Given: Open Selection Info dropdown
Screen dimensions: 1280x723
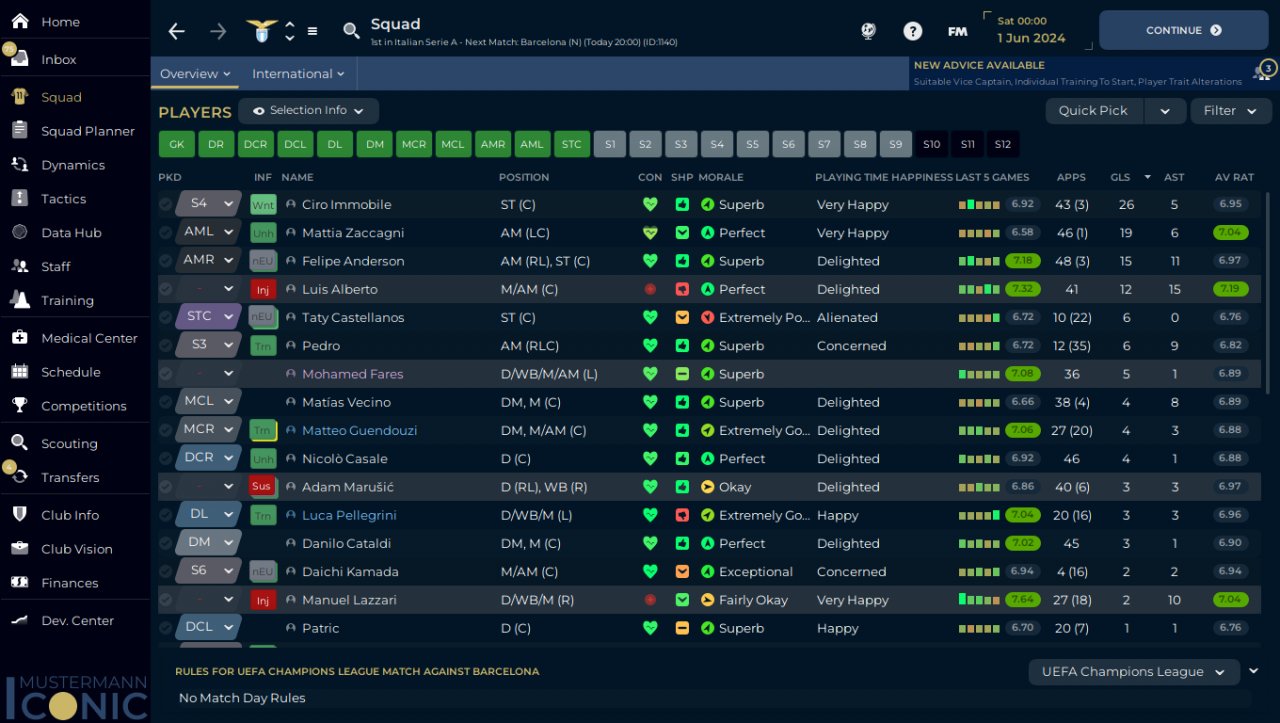Looking at the screenshot, I should point(308,111).
